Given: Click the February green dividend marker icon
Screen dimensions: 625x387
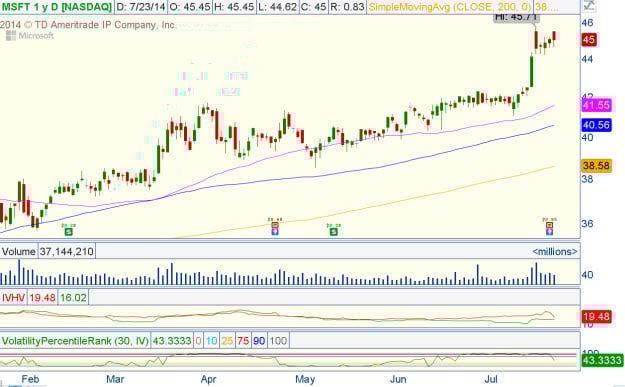Looking at the screenshot, I should coord(69,232).
